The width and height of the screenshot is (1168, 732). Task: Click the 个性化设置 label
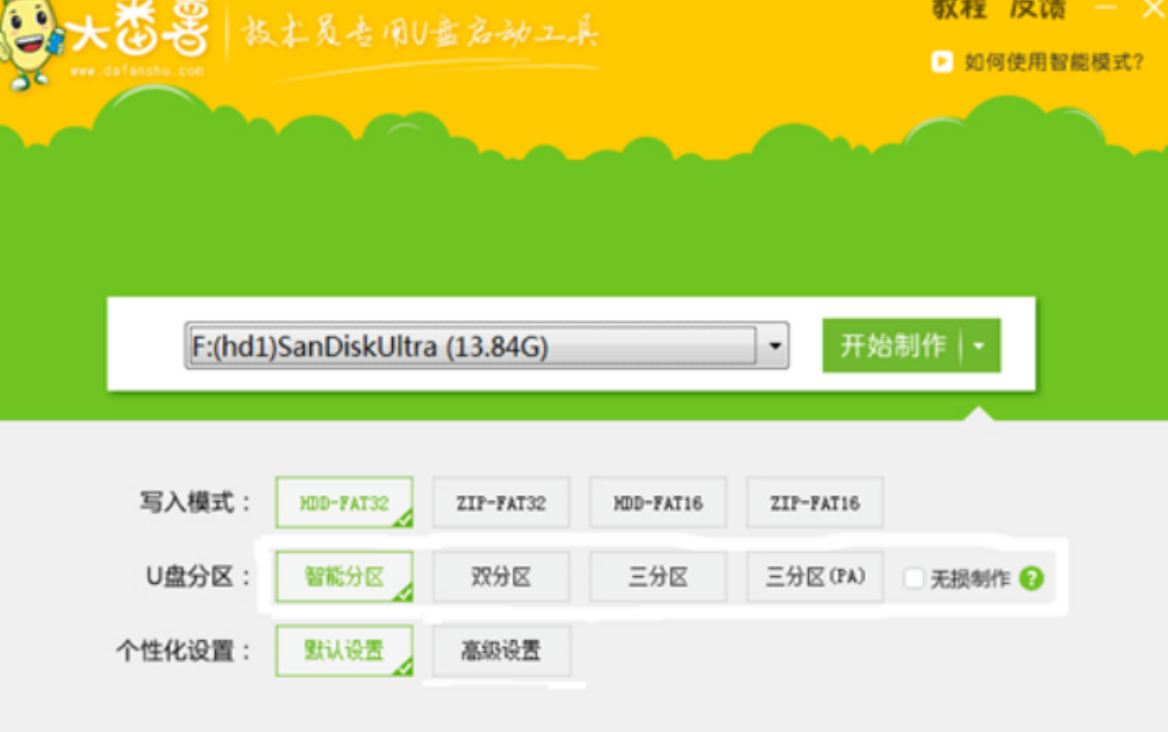click(x=183, y=651)
